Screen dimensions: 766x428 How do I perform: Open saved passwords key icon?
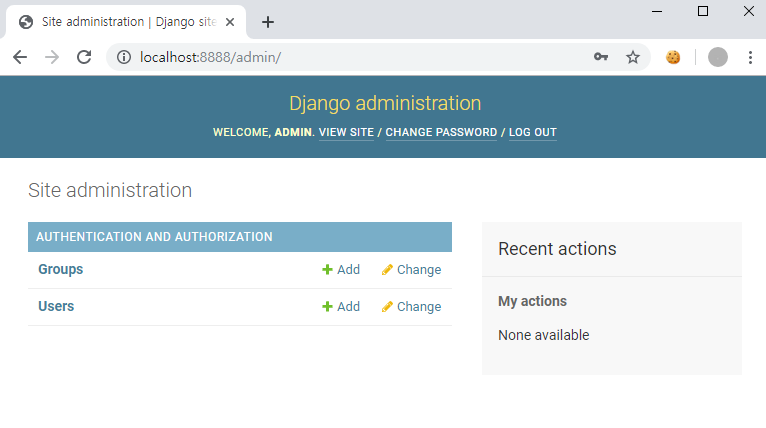[601, 57]
